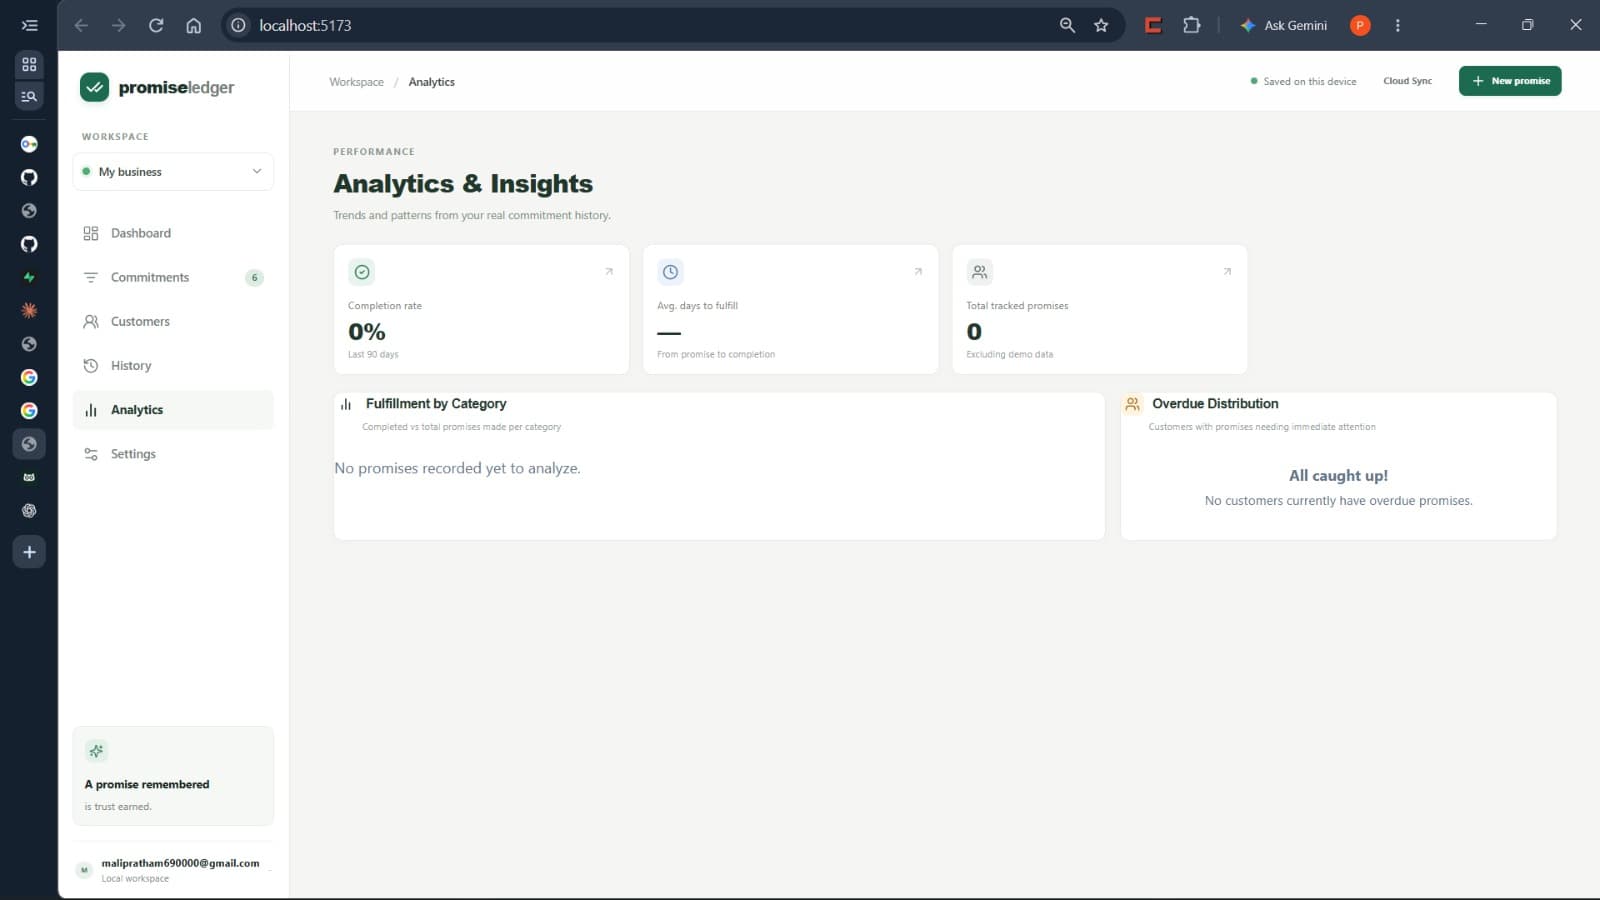Click the Overdue Distribution people icon
Image resolution: width=1600 pixels, height=900 pixels.
(1132, 404)
